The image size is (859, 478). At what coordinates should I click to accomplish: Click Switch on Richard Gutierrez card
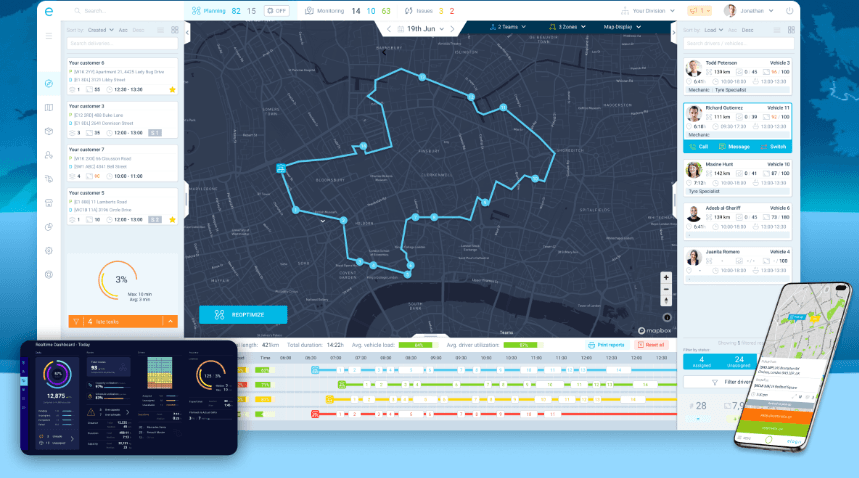pos(773,147)
